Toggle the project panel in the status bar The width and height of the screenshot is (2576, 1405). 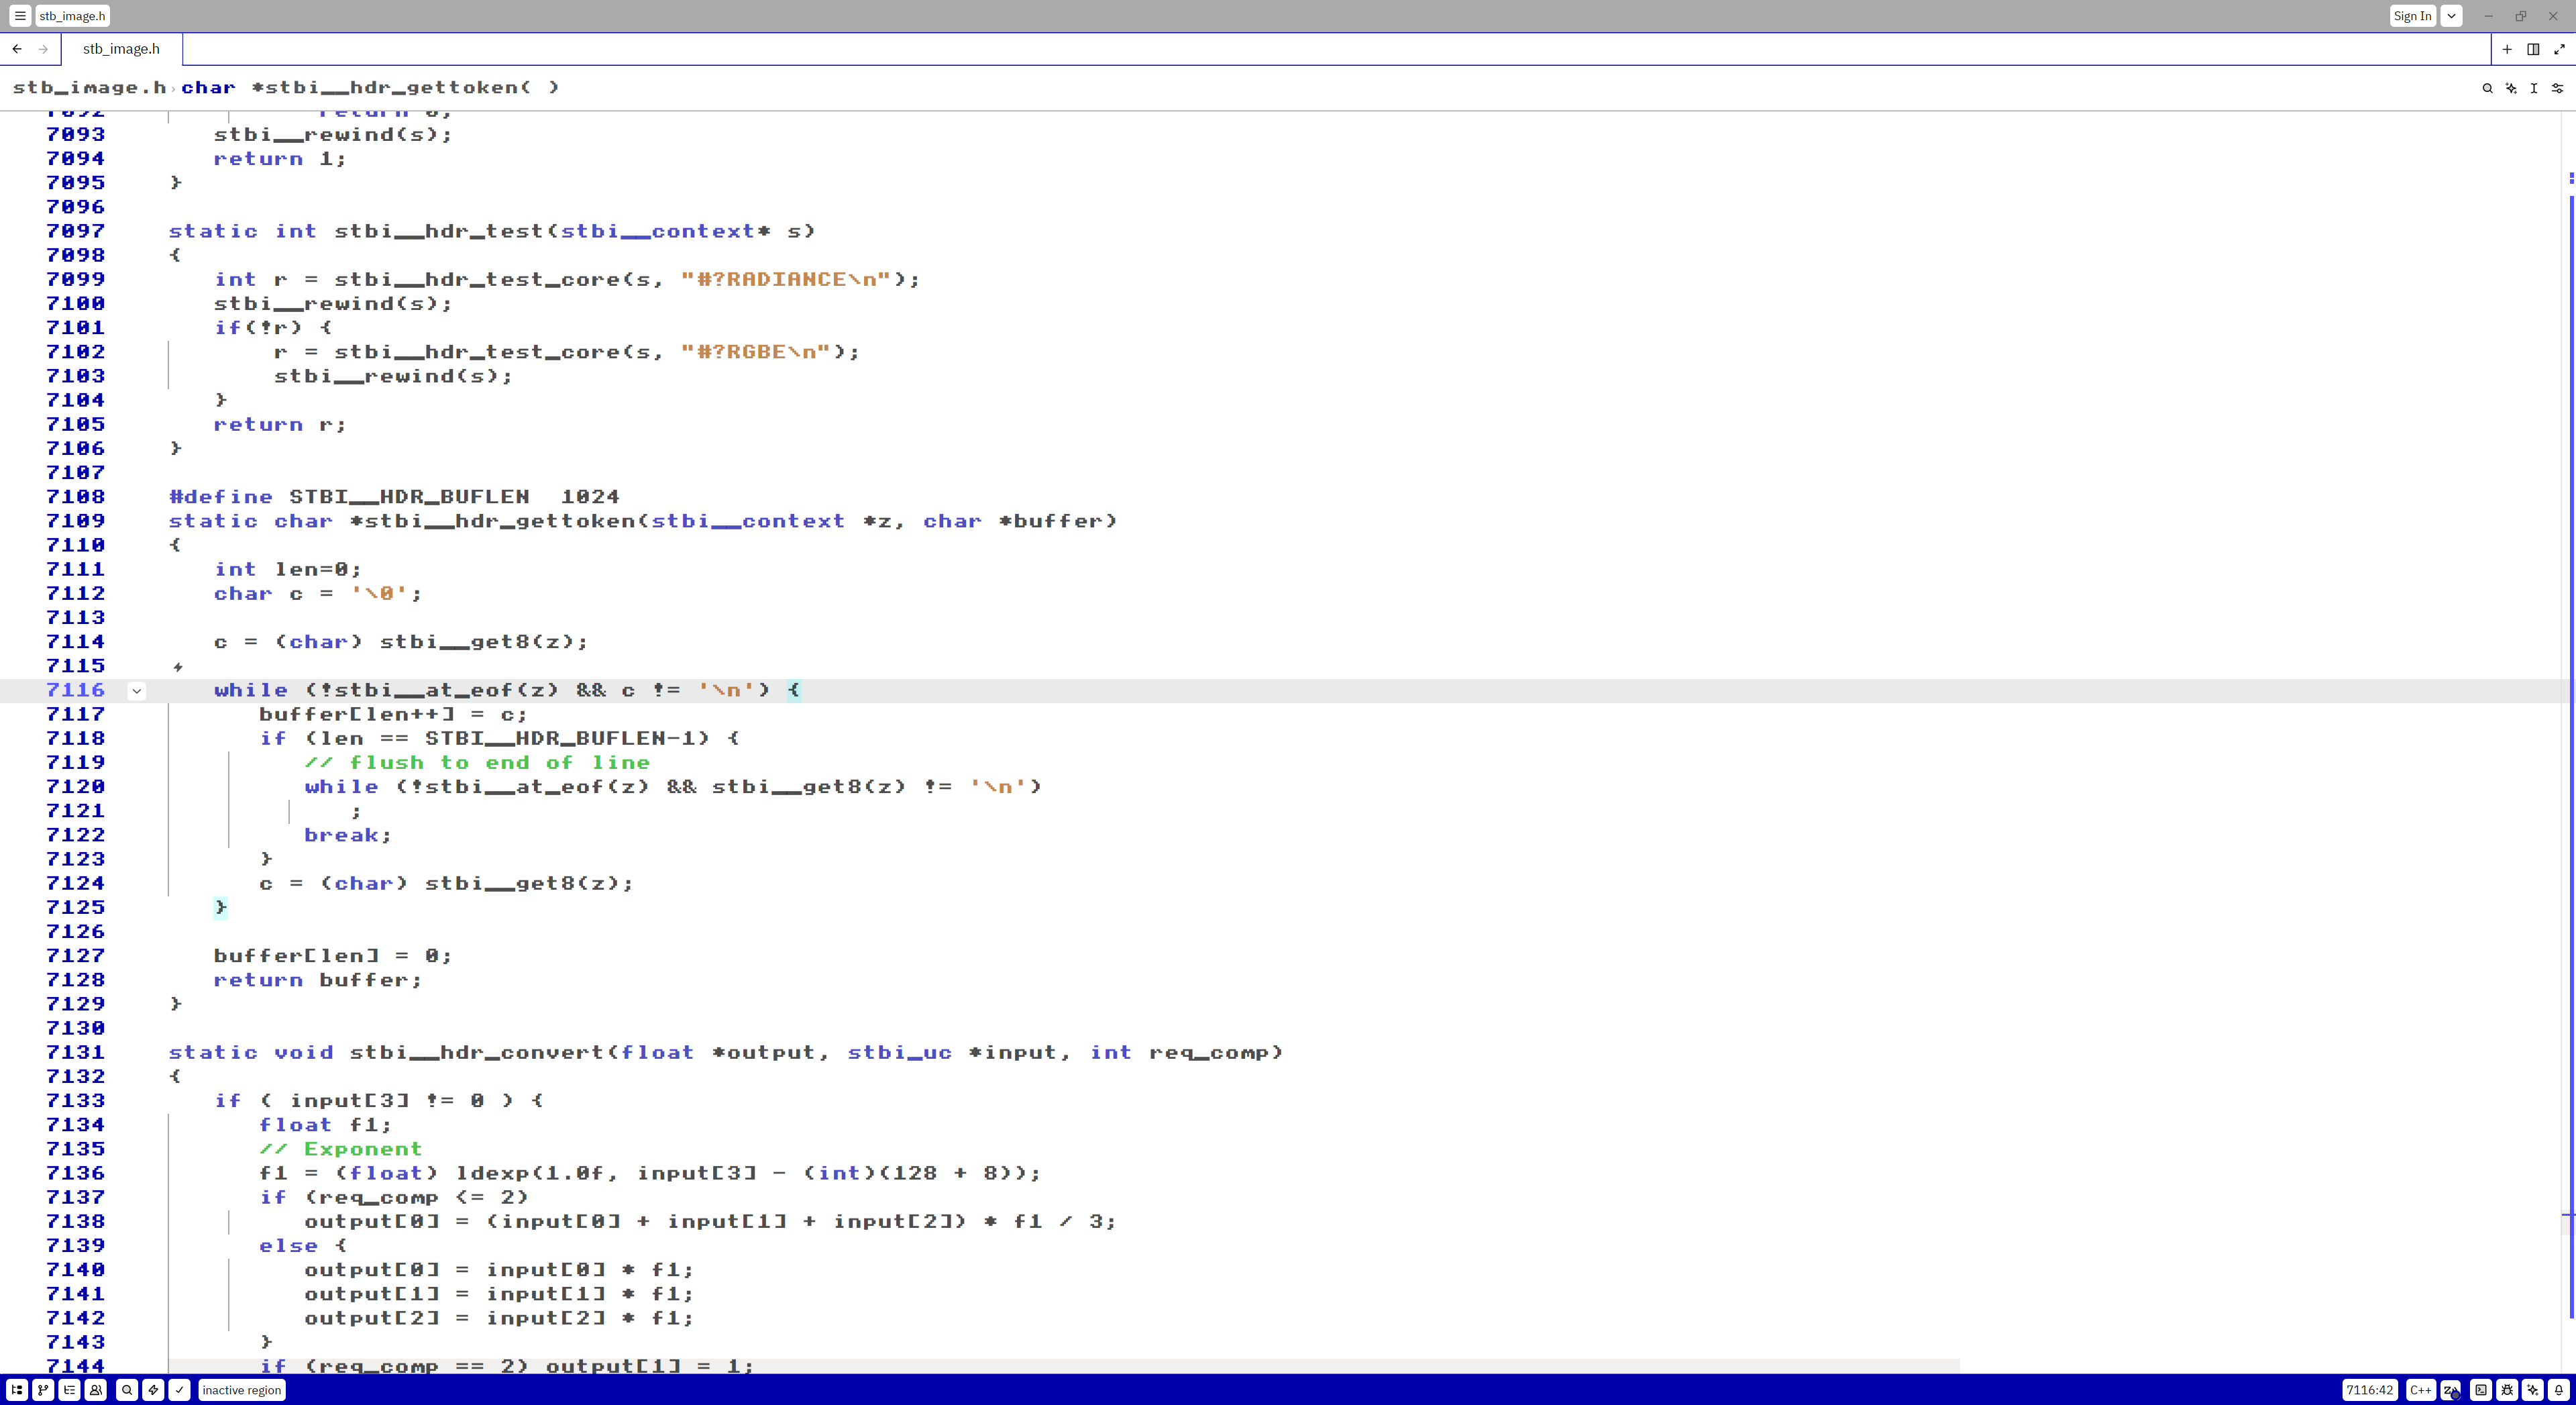(x=17, y=1389)
